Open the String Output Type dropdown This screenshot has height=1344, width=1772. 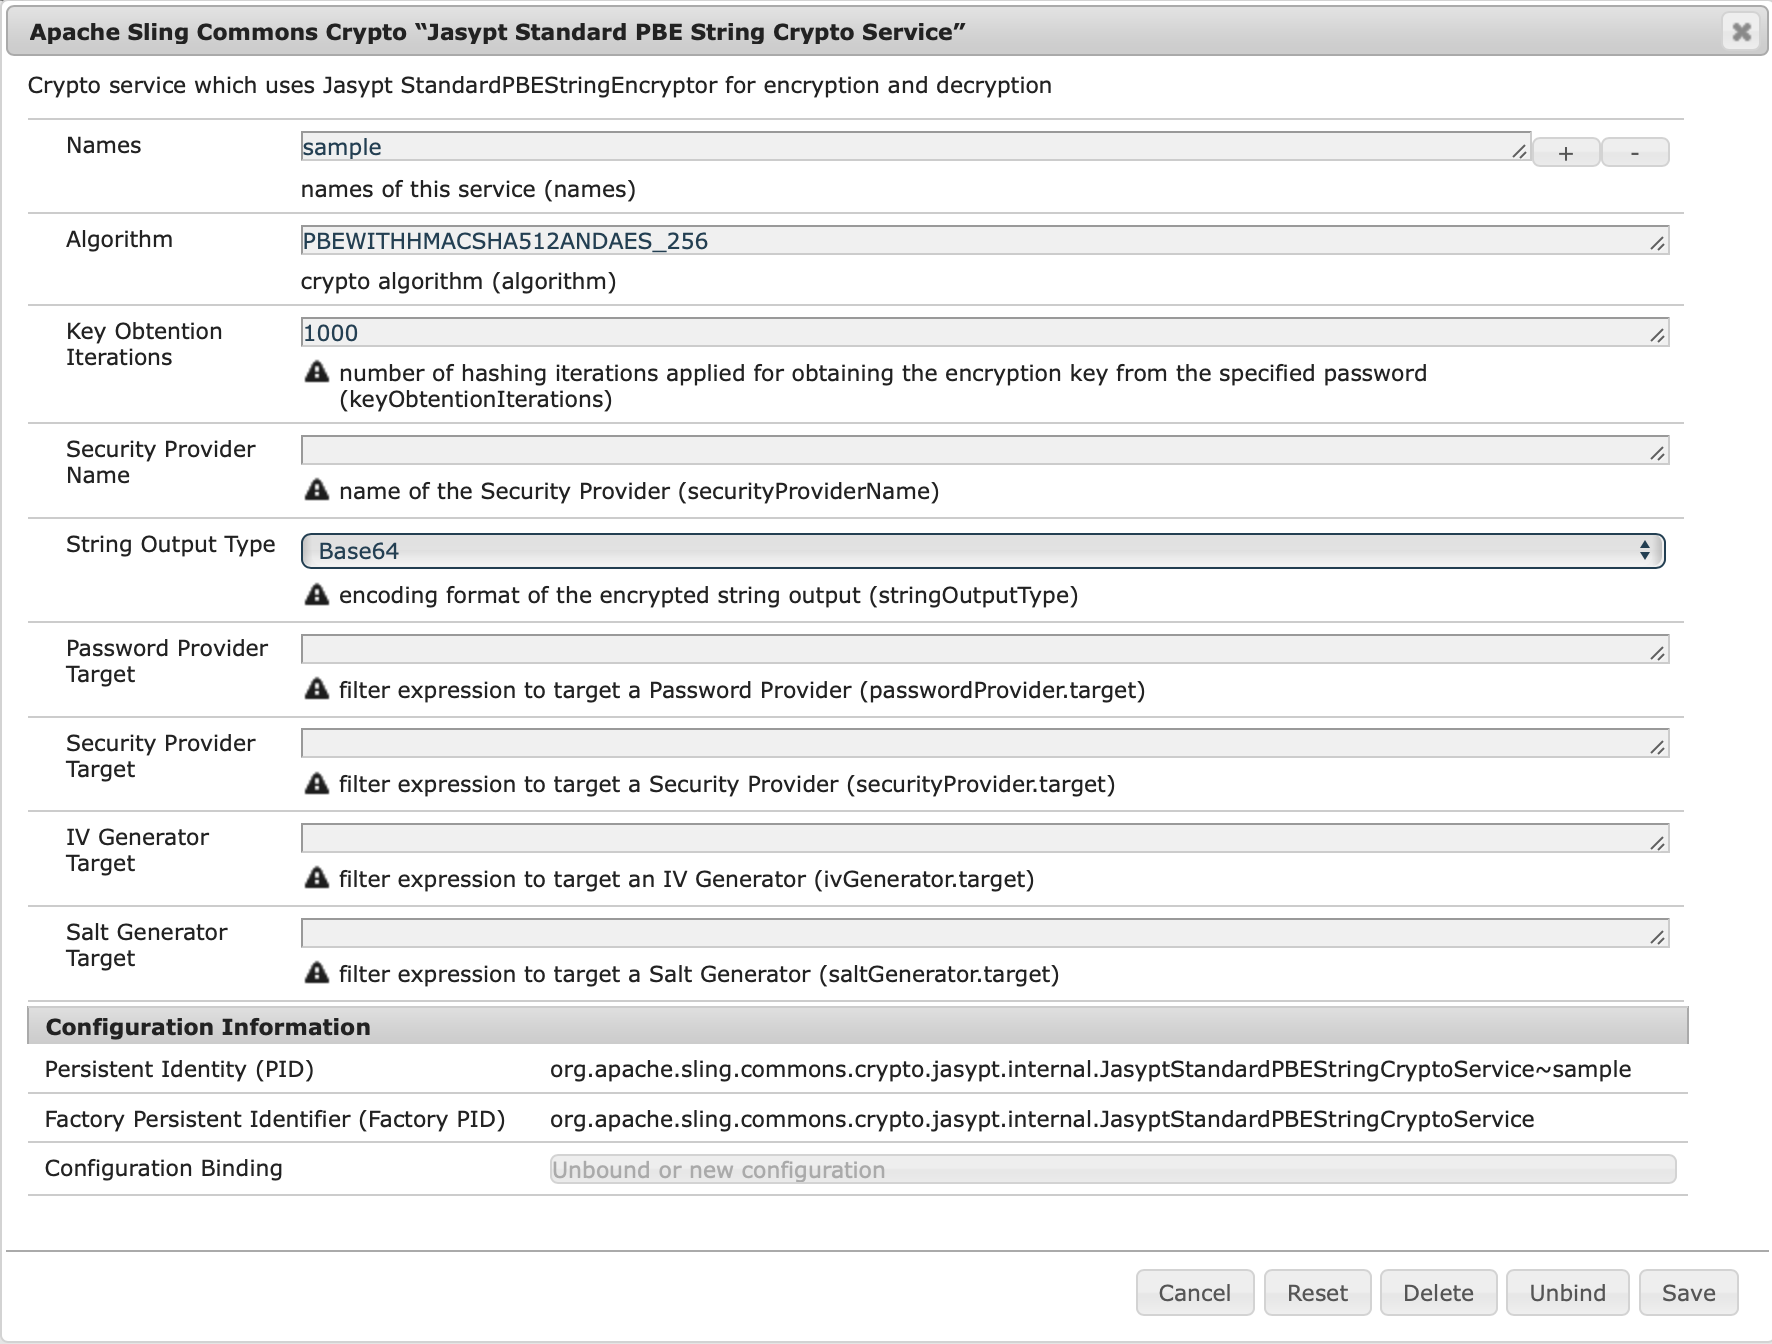click(x=982, y=551)
